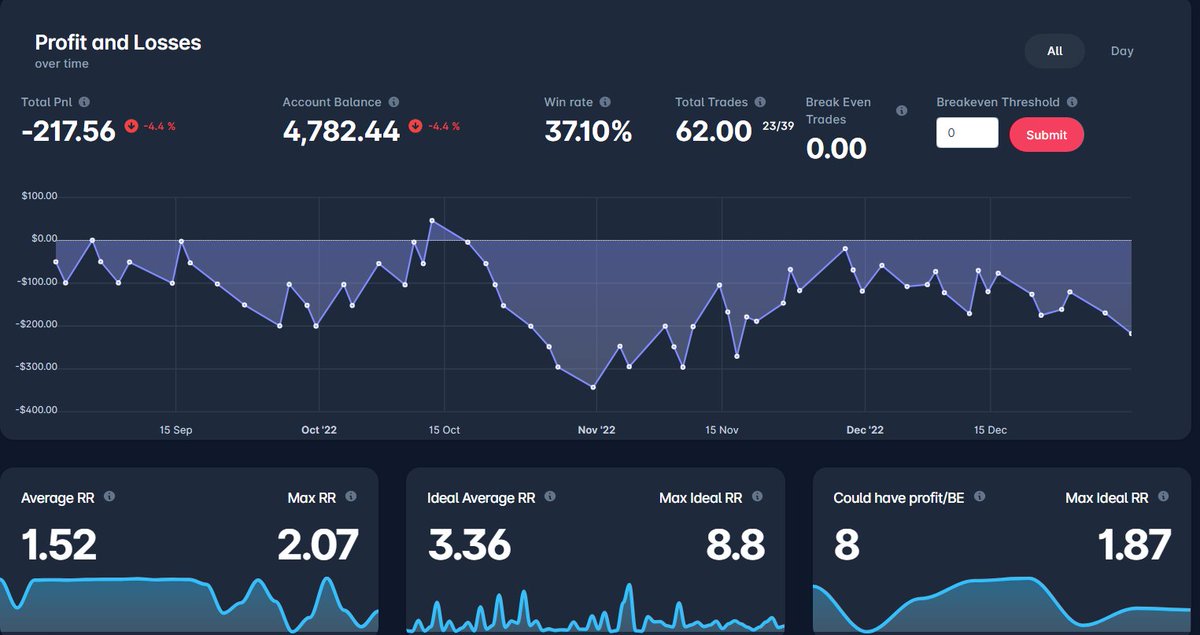1200x635 pixels.
Task: Click the Max RR value 2.07
Action: (x=317, y=545)
